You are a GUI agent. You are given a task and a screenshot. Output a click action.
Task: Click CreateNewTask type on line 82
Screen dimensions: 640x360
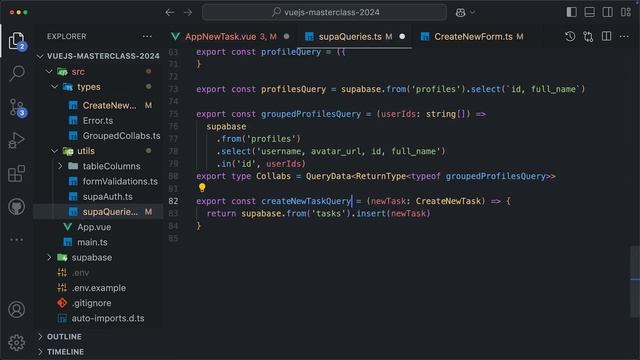[448, 201]
